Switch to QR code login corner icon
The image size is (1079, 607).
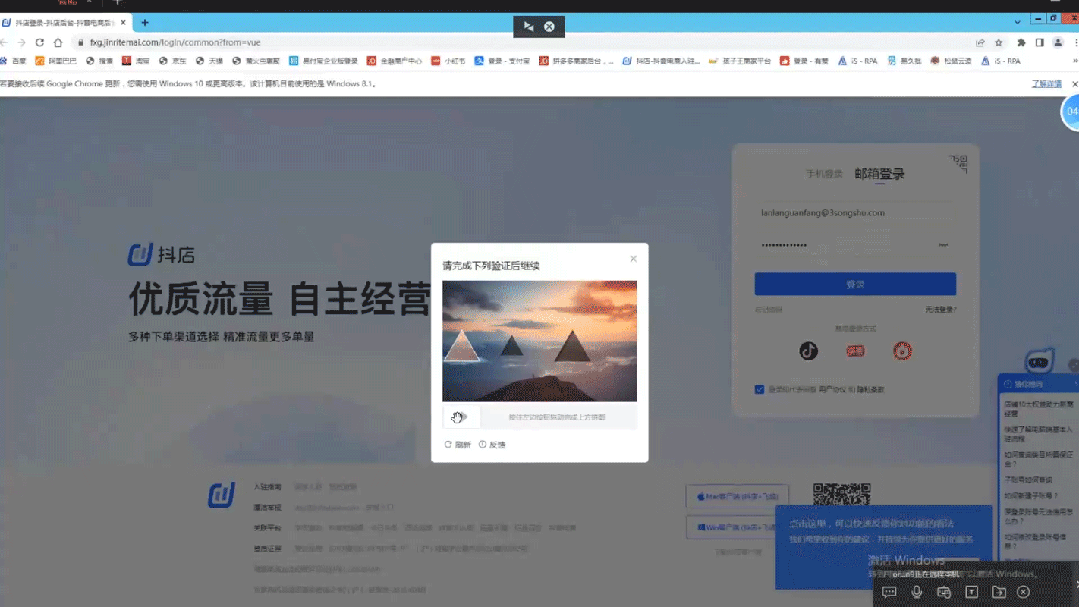pyautogui.click(x=960, y=162)
